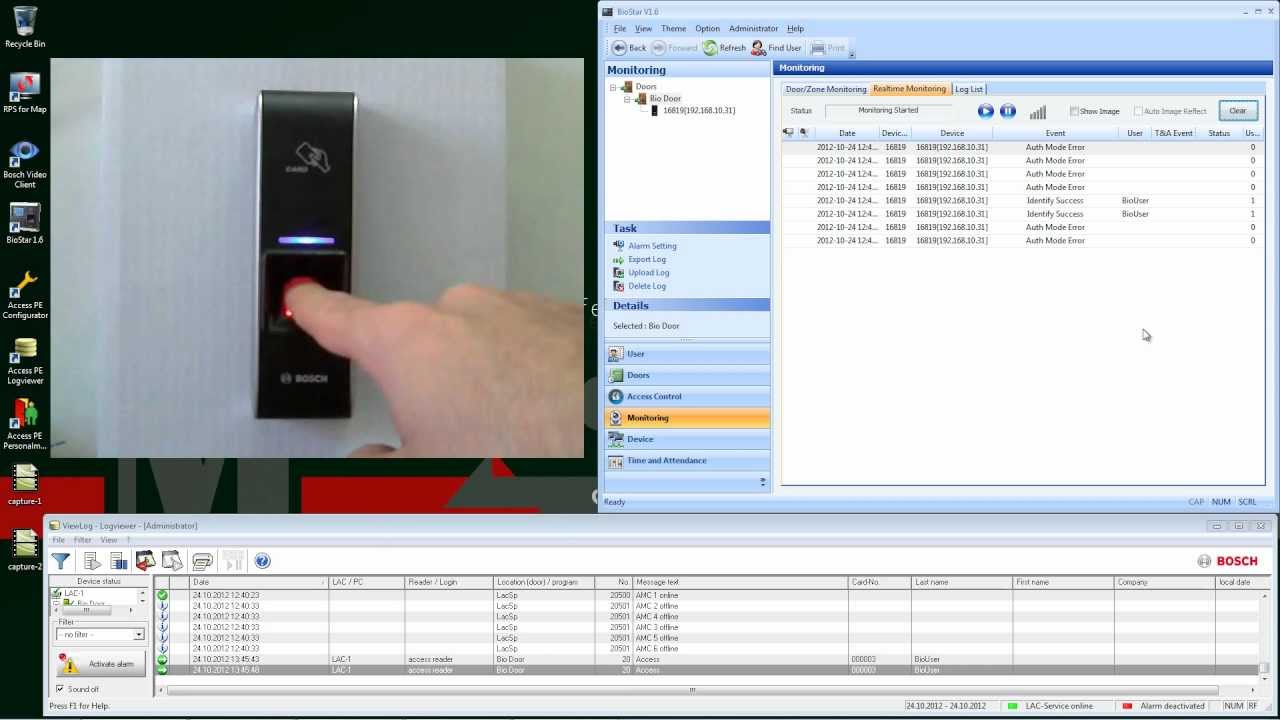Collapse the Doors tree node
This screenshot has width=1280, height=720.
click(613, 87)
